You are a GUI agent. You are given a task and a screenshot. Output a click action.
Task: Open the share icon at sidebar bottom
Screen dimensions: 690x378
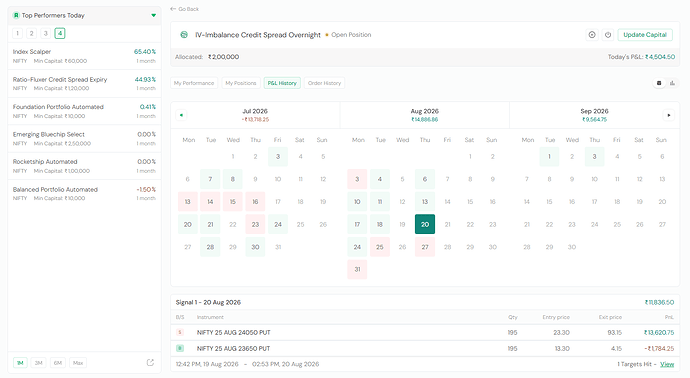click(150, 363)
